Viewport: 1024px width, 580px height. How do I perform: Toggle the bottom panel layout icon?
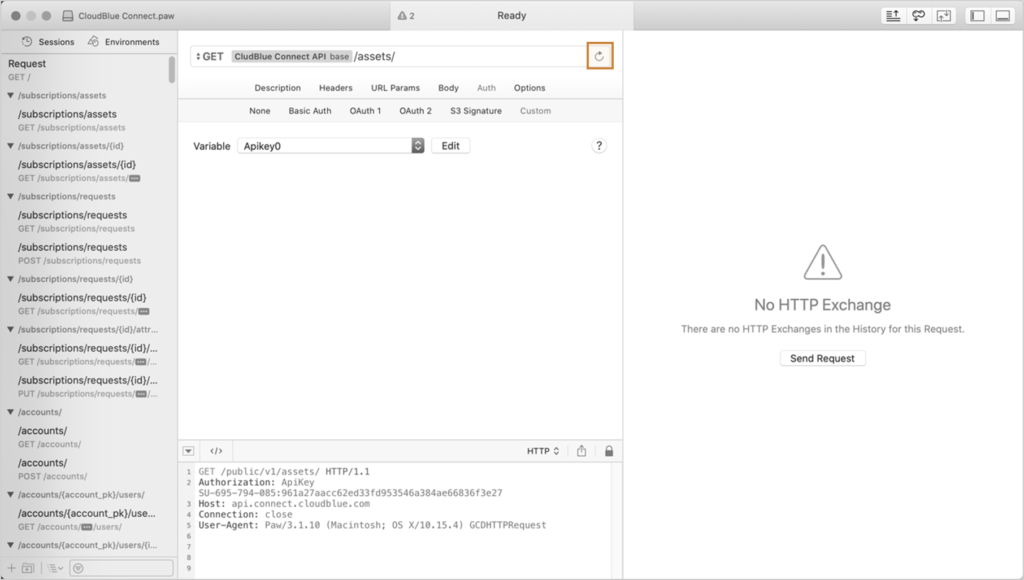[1003, 16]
